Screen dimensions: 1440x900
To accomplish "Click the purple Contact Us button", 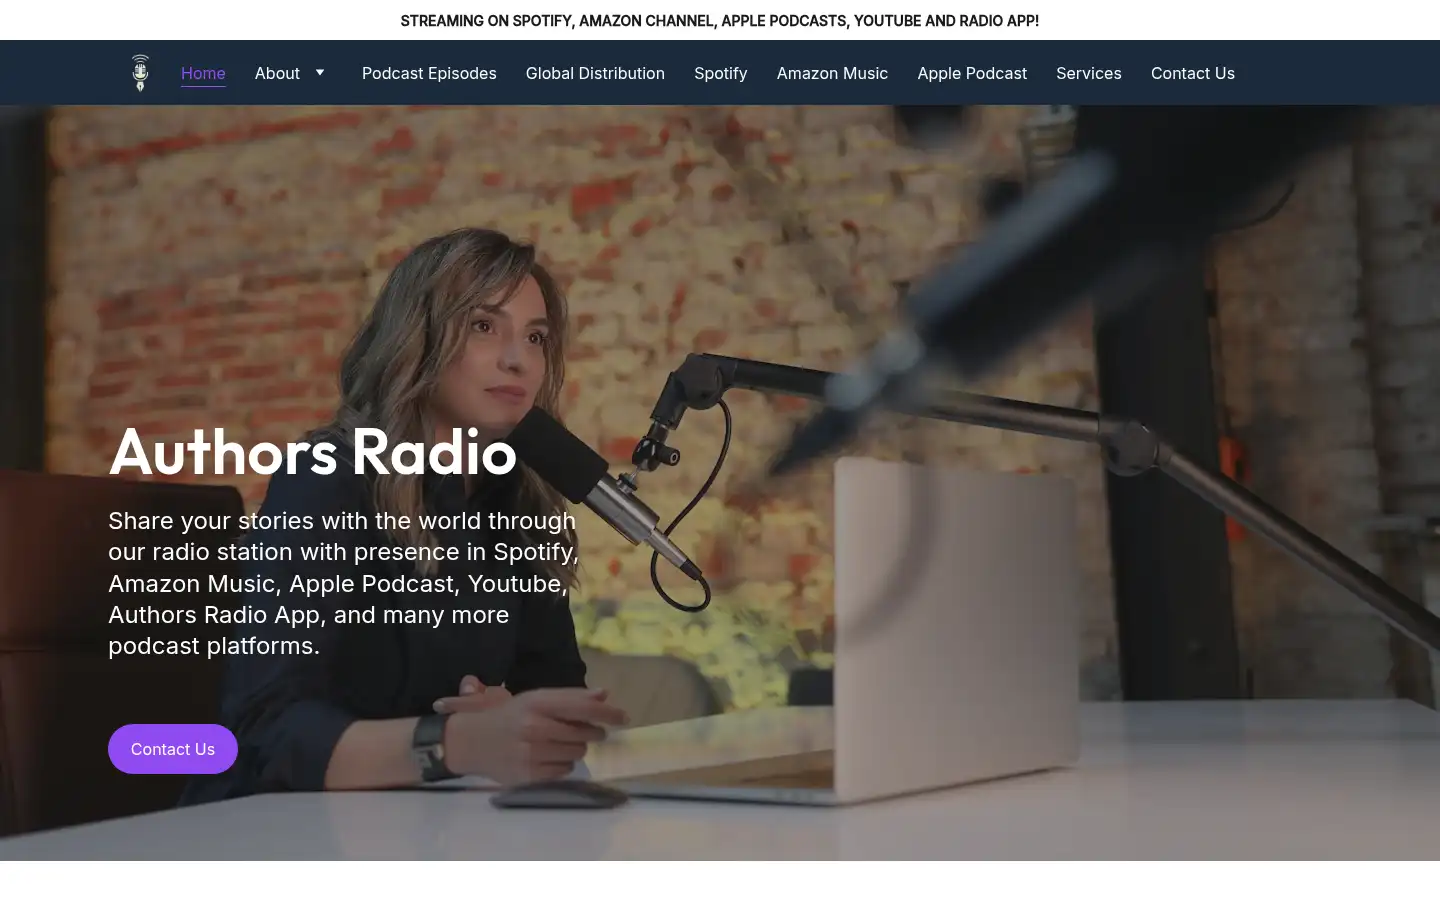I will (173, 749).
